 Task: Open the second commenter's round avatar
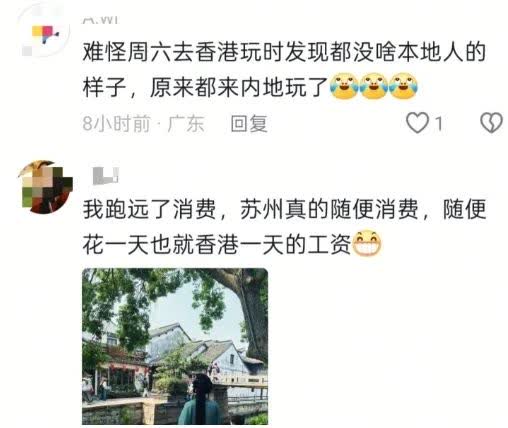pos(45,187)
